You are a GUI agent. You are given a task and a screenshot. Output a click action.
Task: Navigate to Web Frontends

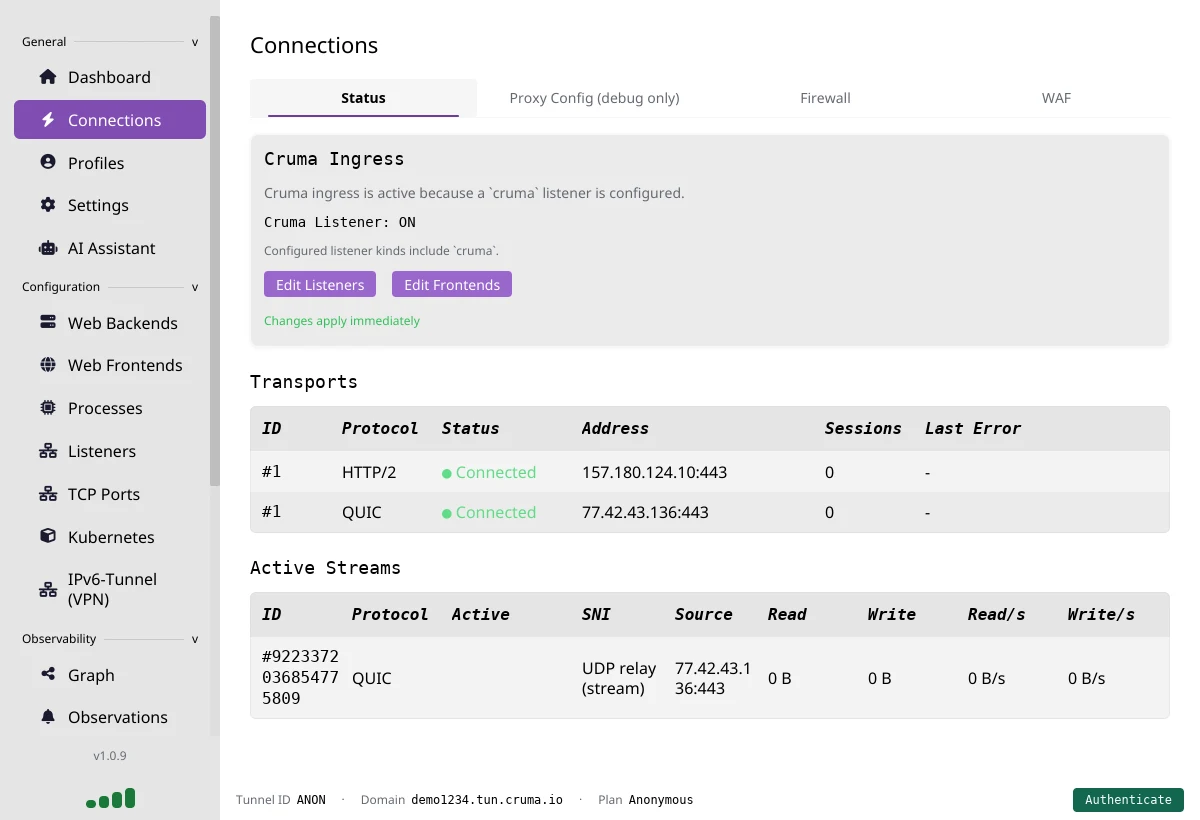coord(110,365)
